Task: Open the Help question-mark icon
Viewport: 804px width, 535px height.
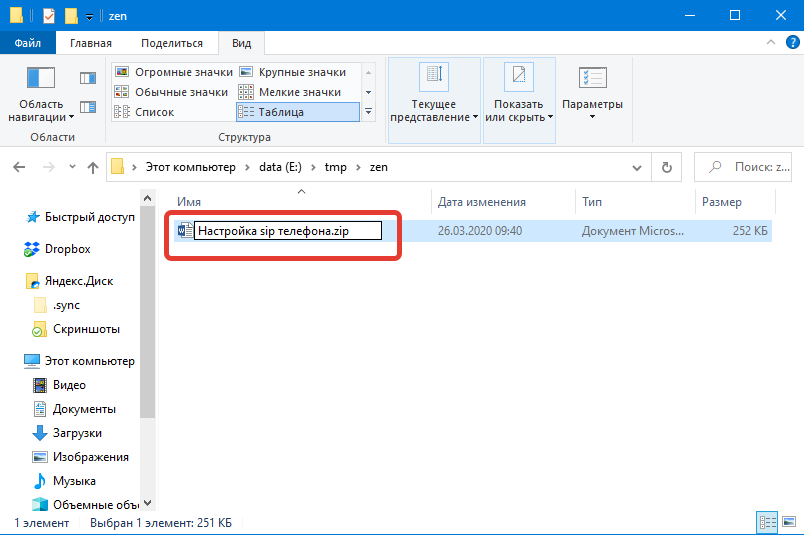Action: (792, 43)
